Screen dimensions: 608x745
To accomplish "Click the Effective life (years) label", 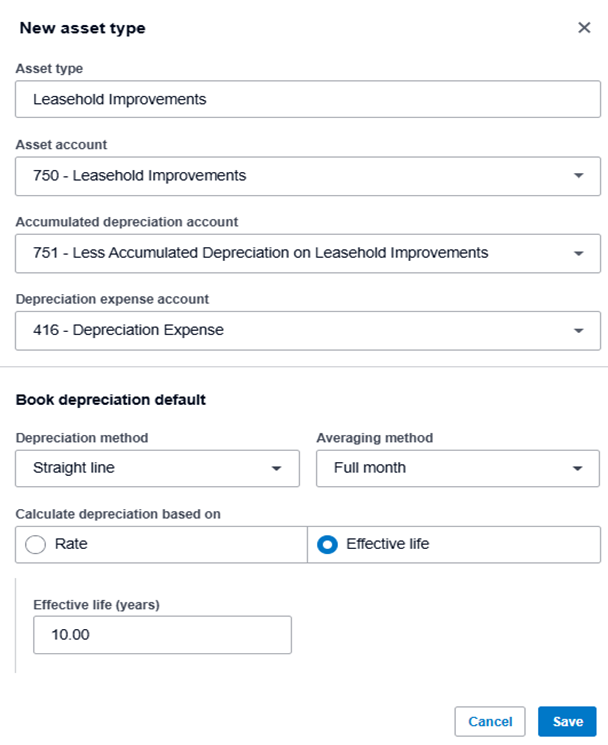I will [96, 604].
